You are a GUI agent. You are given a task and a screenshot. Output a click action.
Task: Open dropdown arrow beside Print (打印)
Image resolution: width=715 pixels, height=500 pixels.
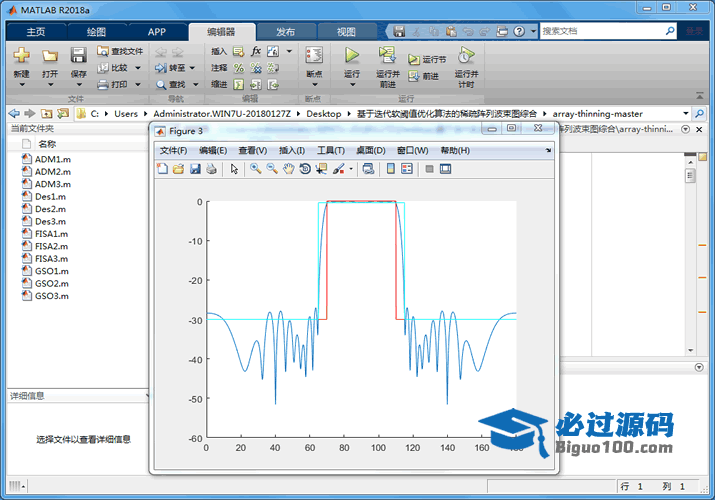138,84
